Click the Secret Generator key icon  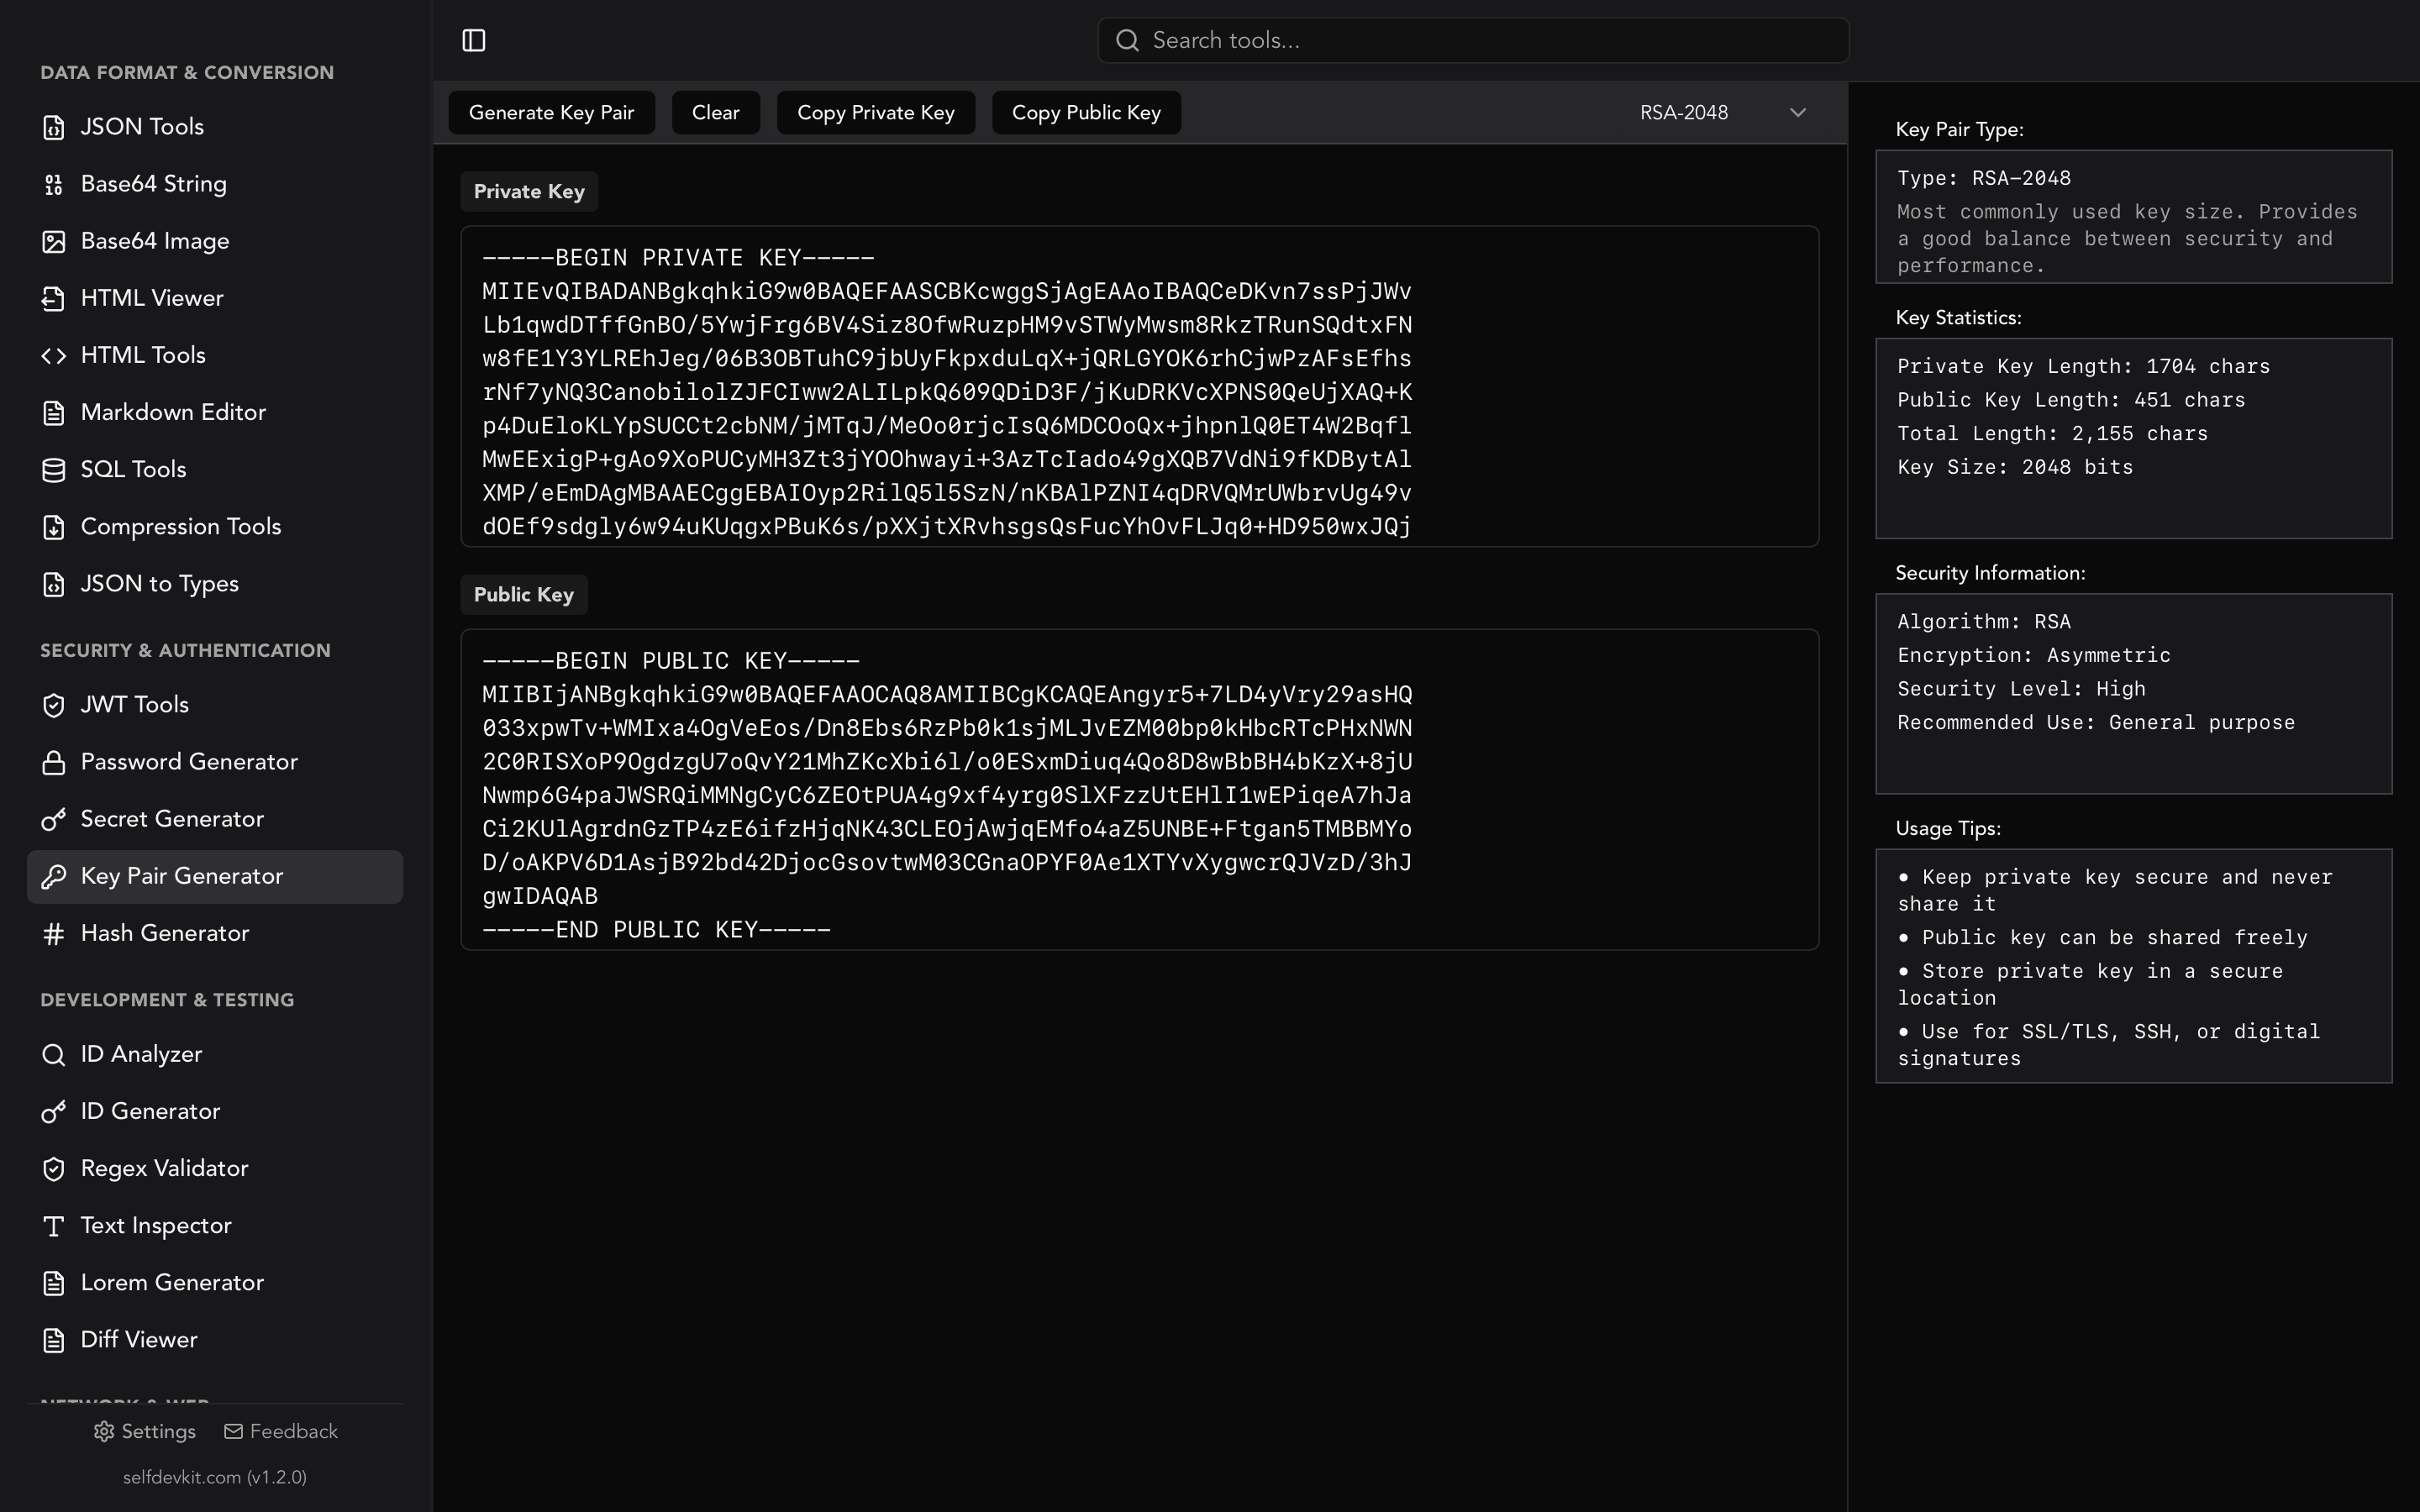pos(54,819)
